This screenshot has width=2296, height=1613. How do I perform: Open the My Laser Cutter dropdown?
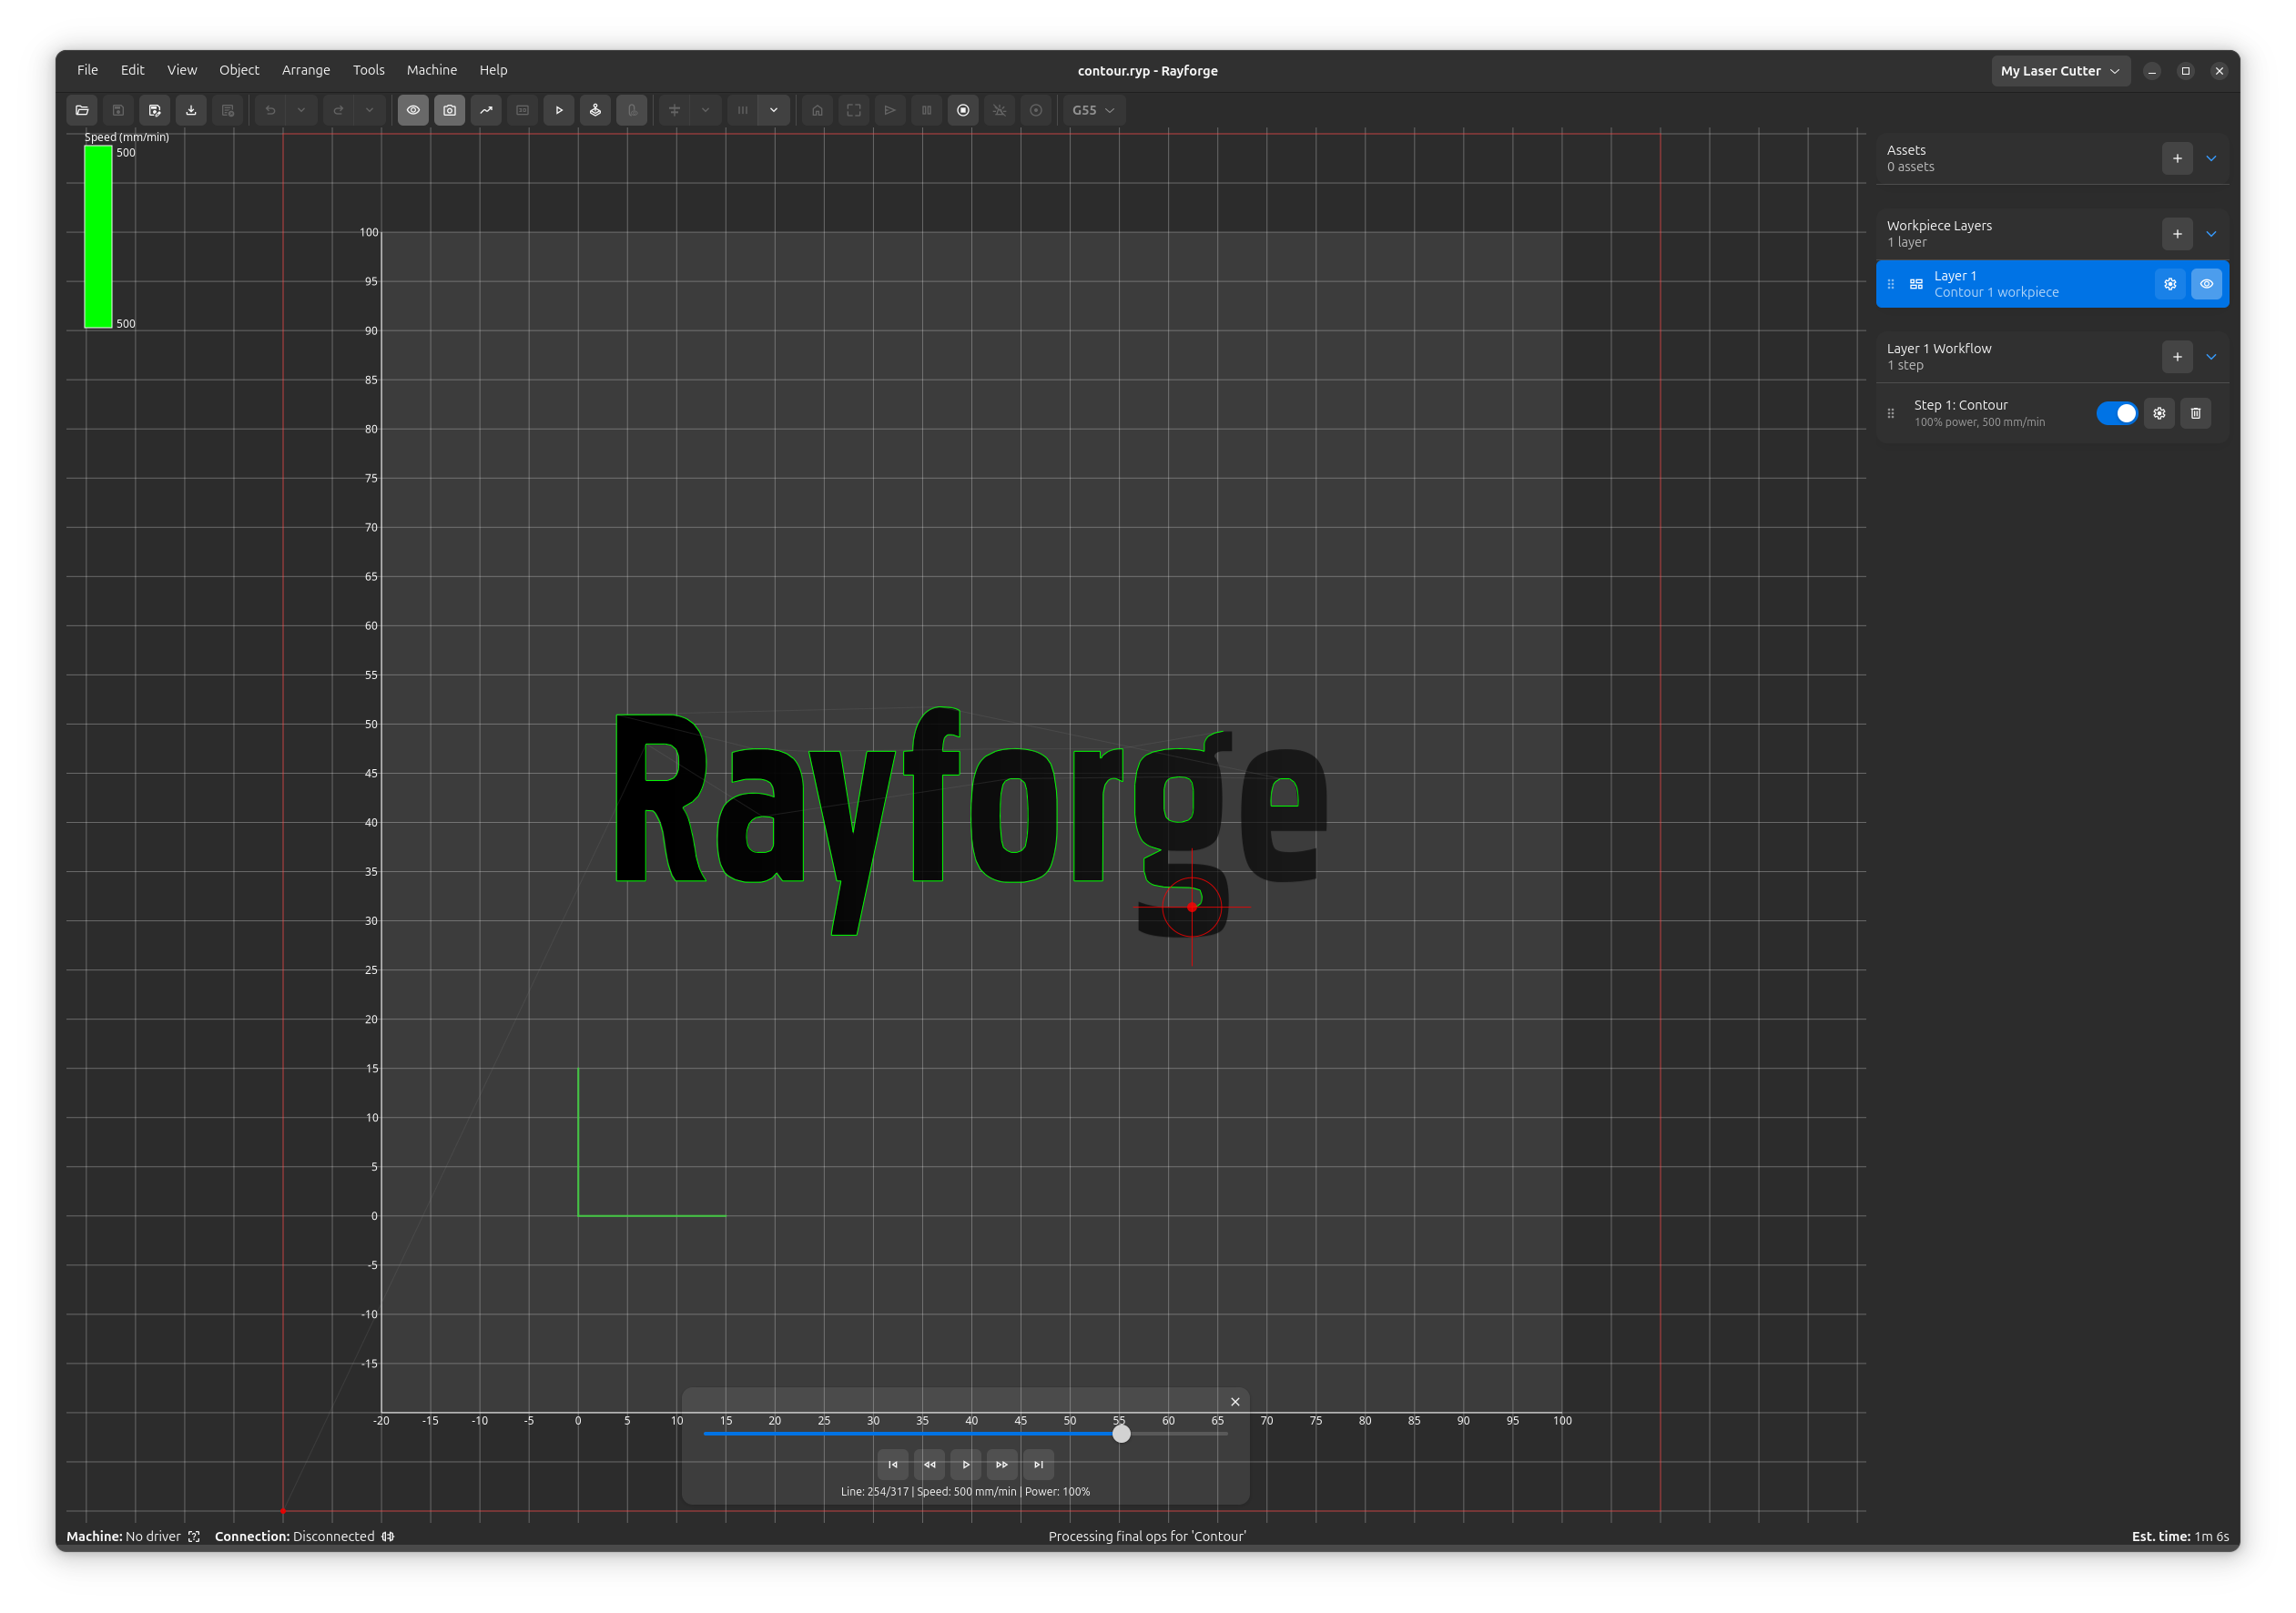2060,71
